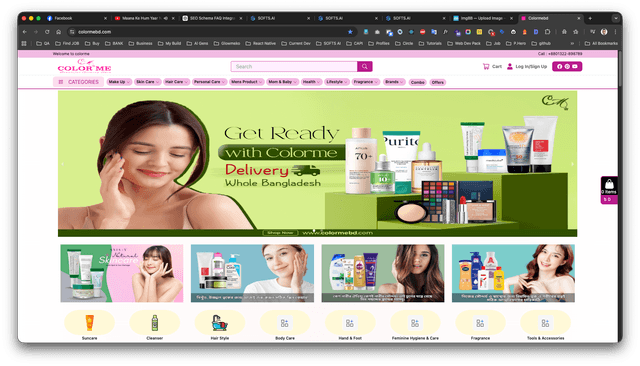The height and width of the screenshot is (366, 640).
Task: Open the Offers link in navigation
Action: [438, 82]
